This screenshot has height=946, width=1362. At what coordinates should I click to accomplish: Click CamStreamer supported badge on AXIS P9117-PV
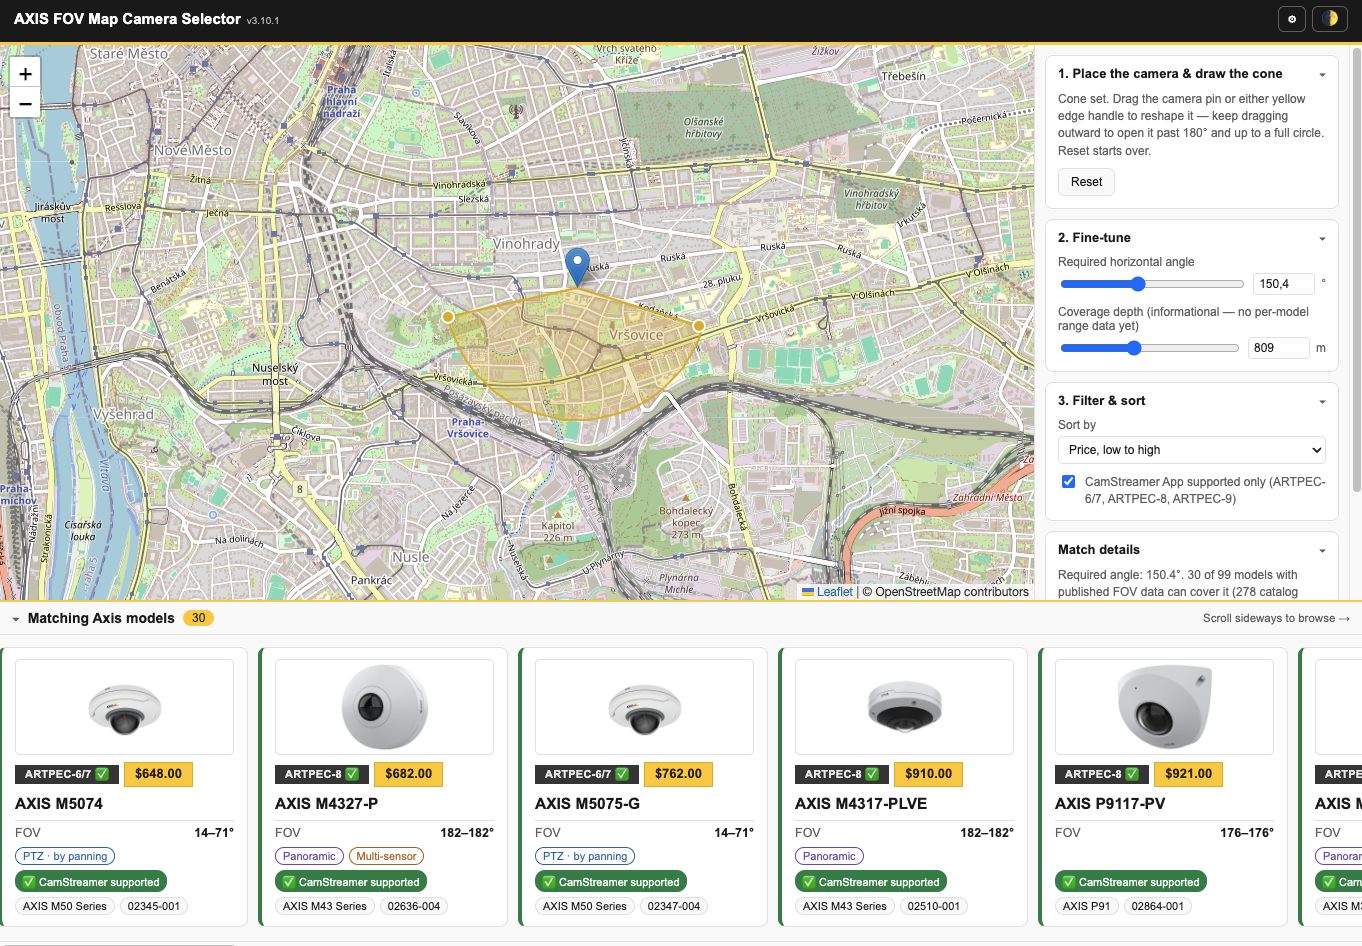click(x=1131, y=882)
